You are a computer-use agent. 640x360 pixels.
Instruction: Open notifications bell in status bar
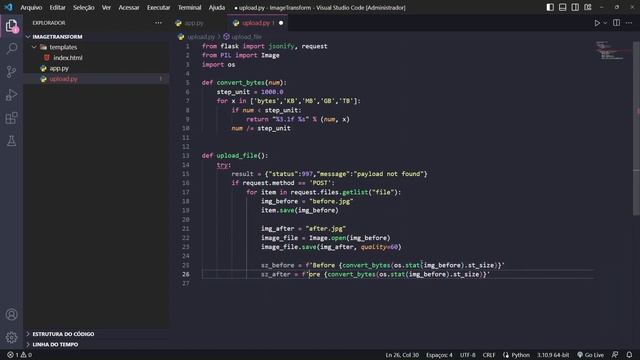[x=629, y=355]
